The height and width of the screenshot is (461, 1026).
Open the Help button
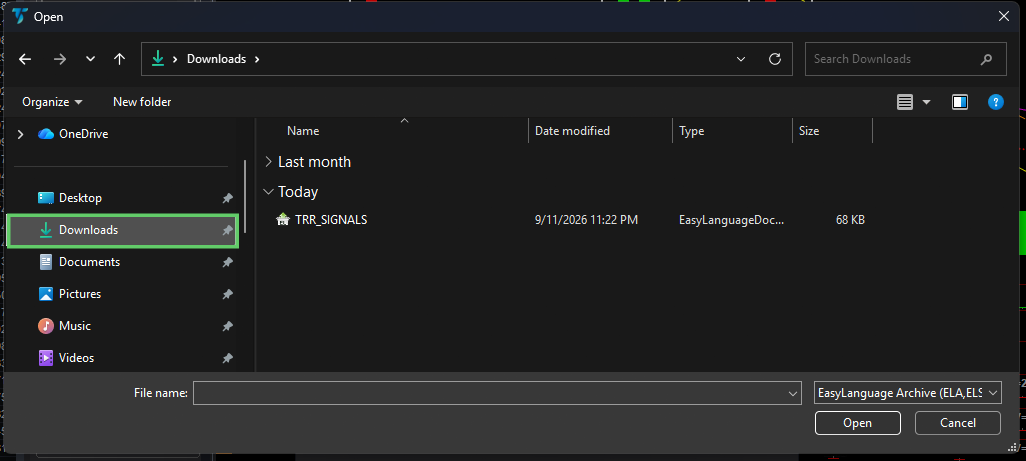click(x=995, y=102)
